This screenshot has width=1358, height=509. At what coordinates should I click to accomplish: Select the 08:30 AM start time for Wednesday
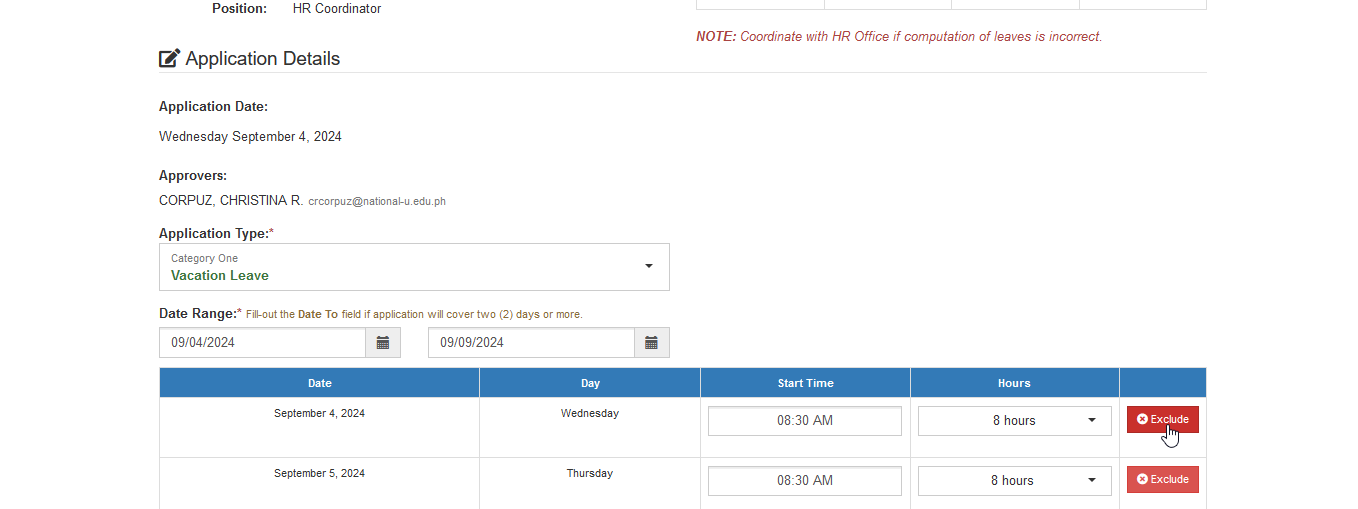click(805, 421)
